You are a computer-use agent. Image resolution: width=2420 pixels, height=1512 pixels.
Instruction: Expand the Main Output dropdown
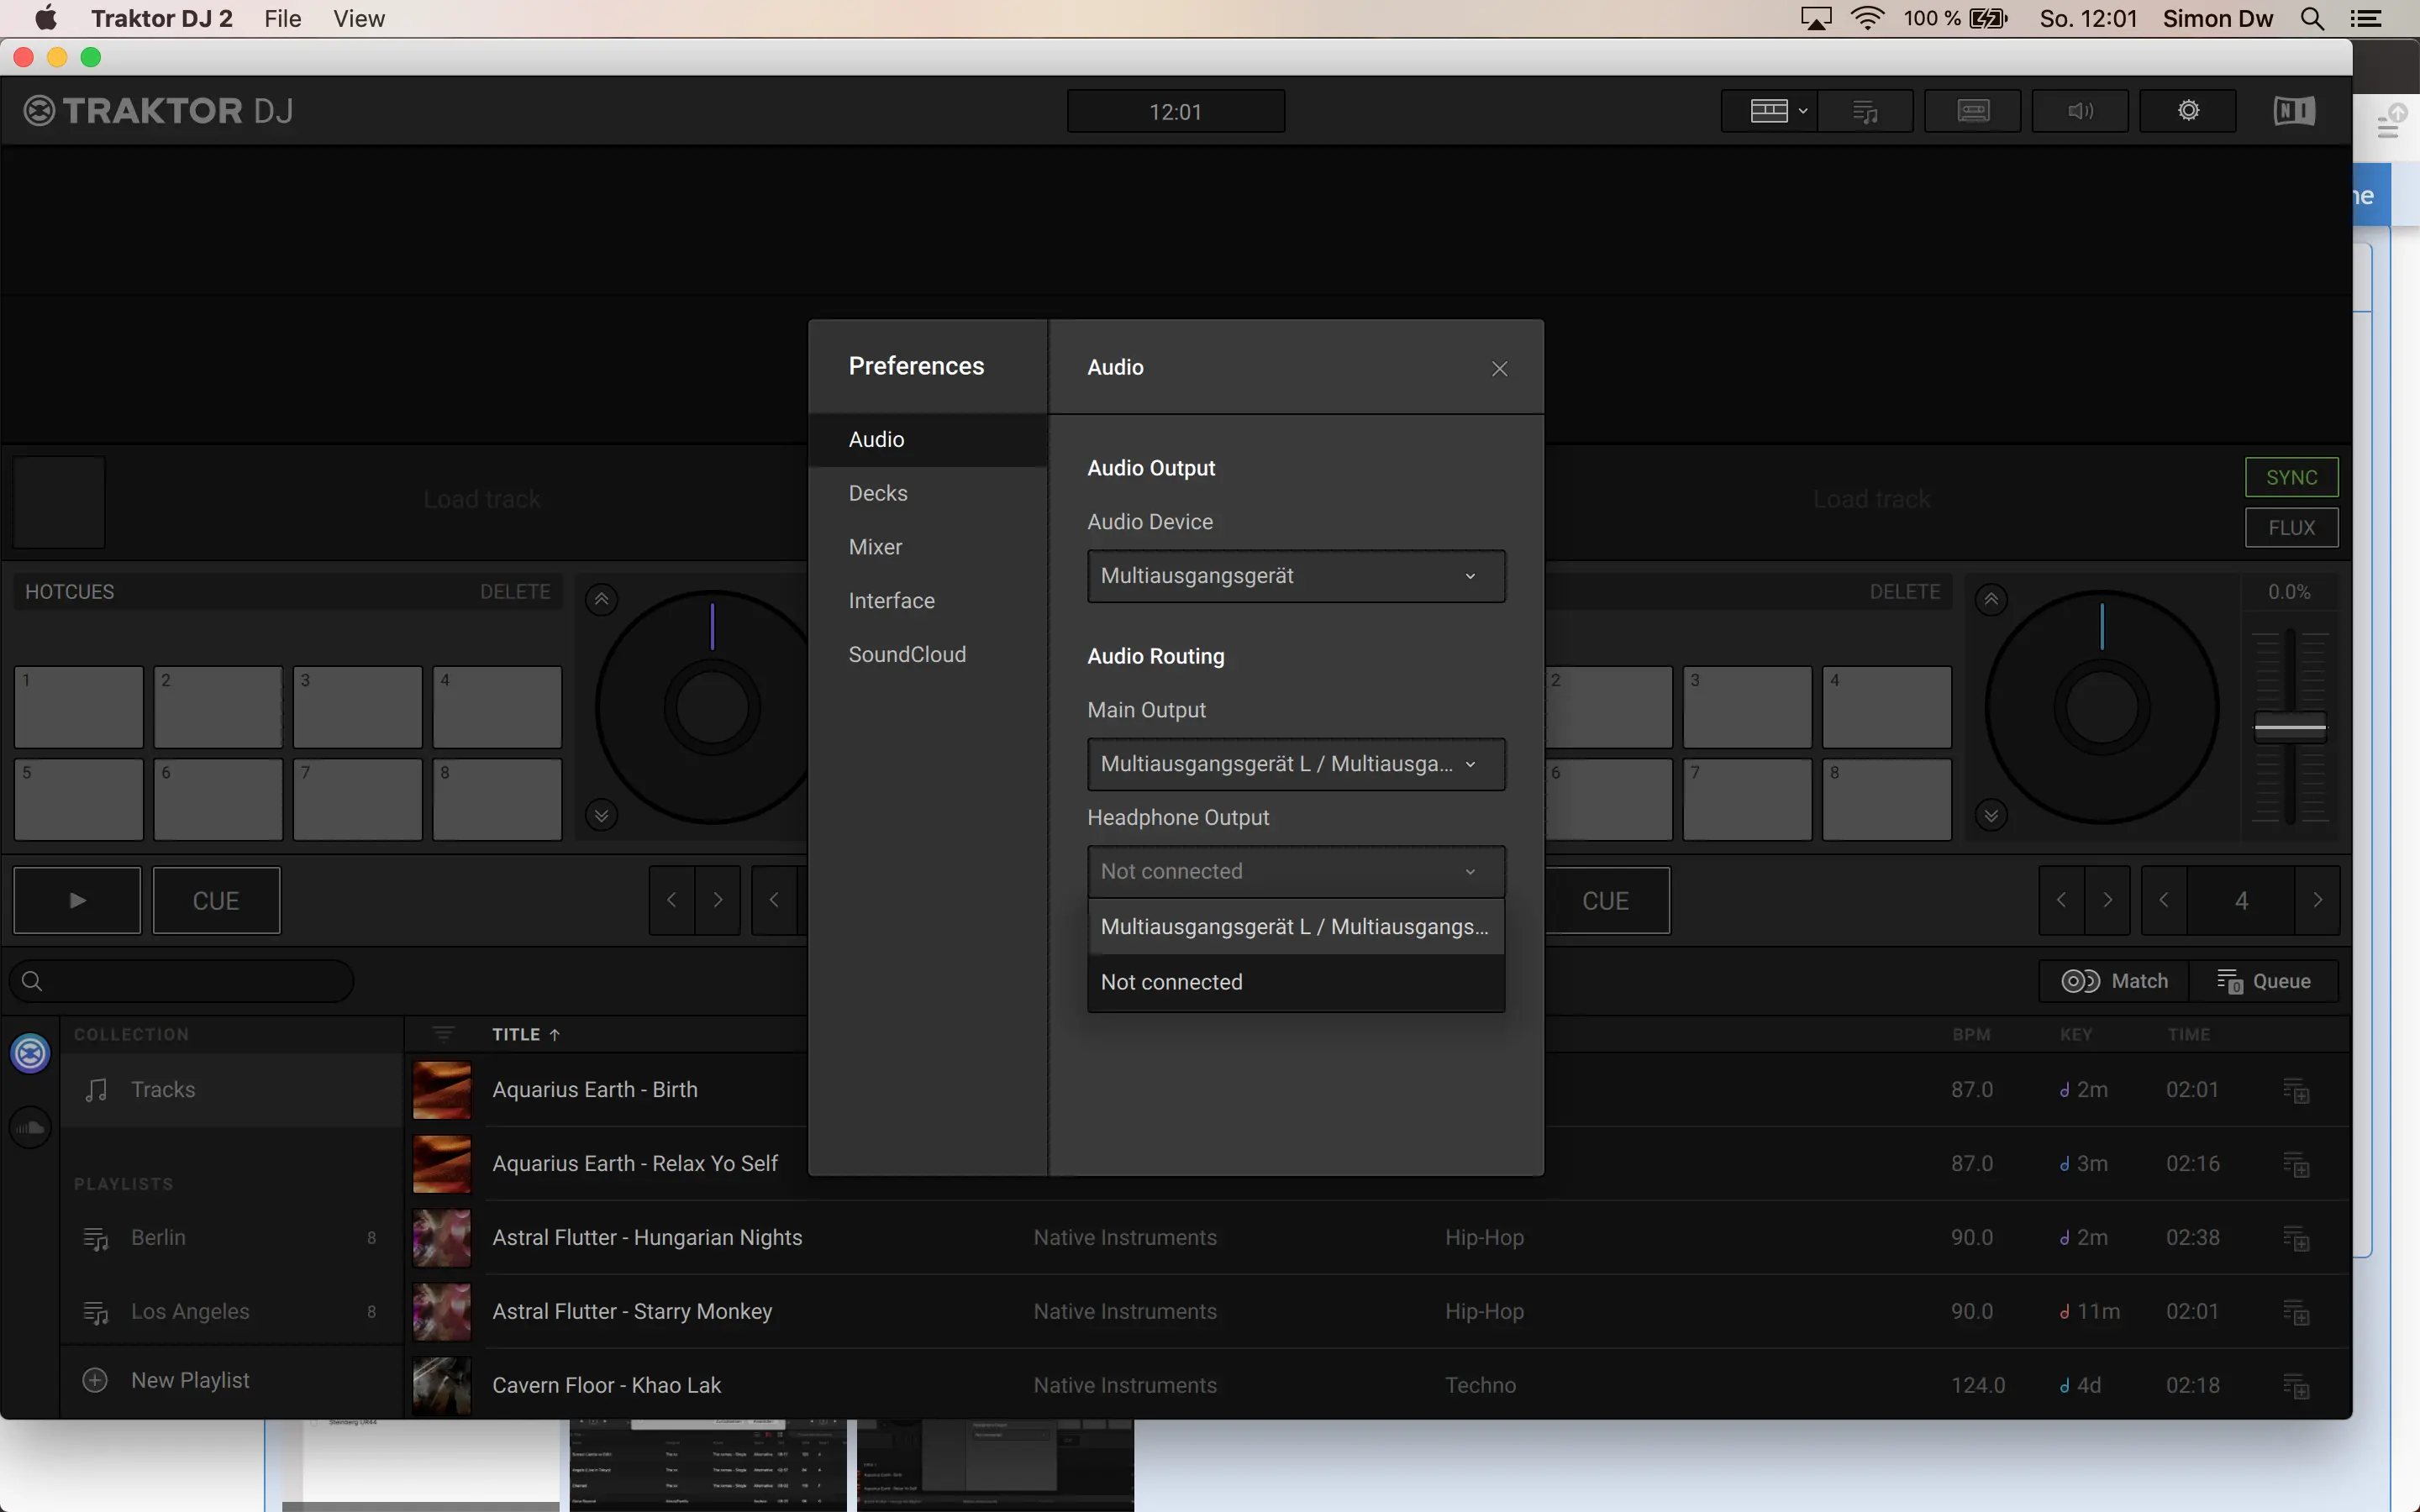[1295, 764]
